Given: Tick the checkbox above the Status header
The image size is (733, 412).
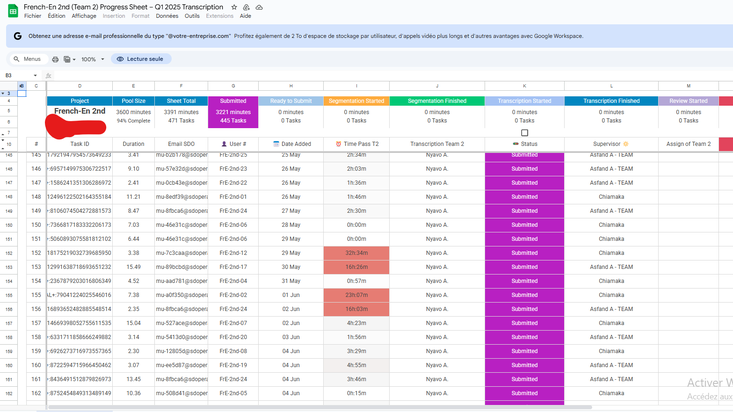Looking at the screenshot, I should pyautogui.click(x=524, y=133).
